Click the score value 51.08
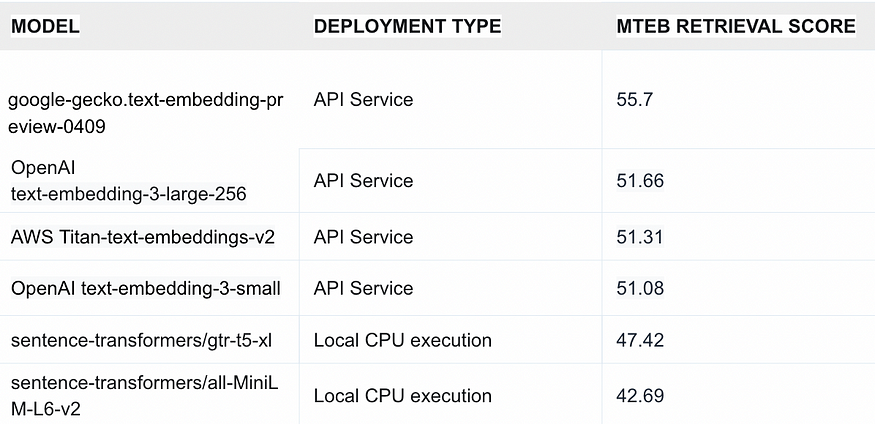Viewport: 875px width, 424px height. tap(640, 288)
